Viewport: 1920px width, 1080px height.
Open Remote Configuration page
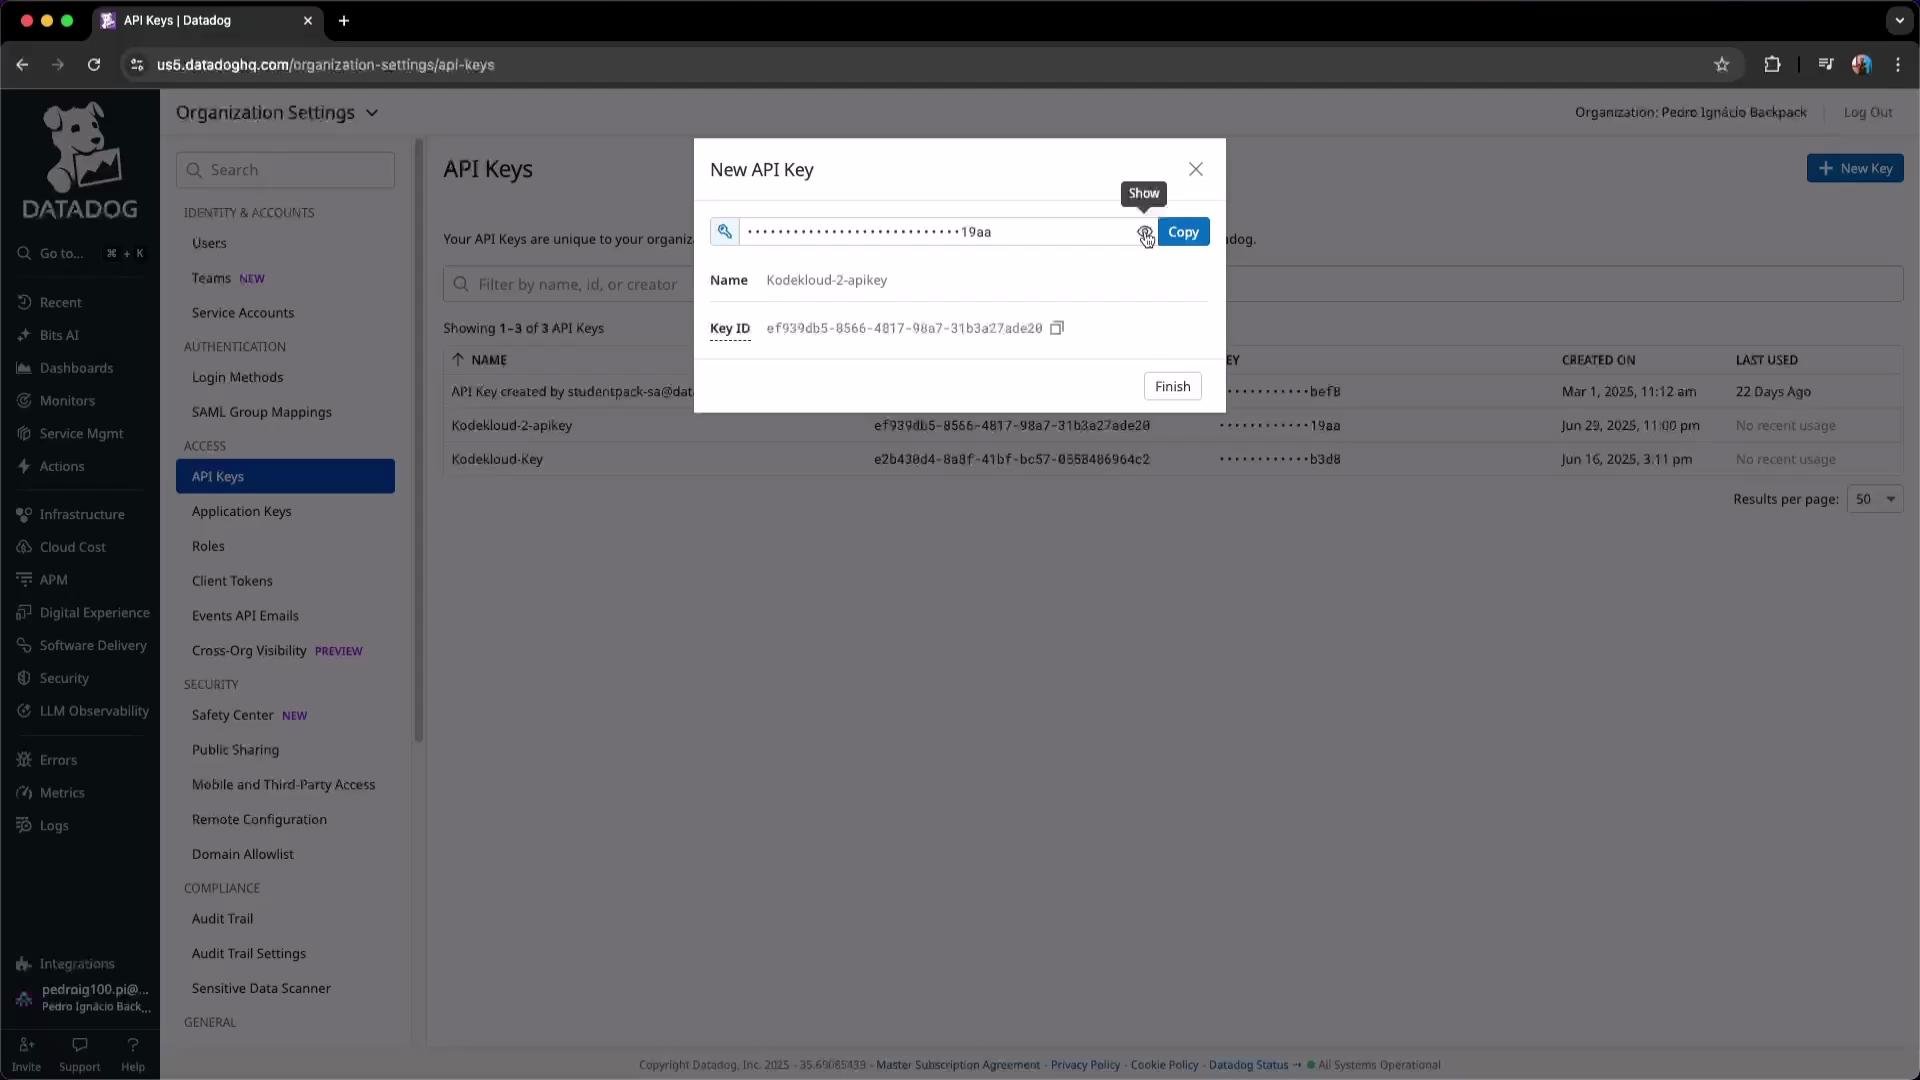[259, 820]
